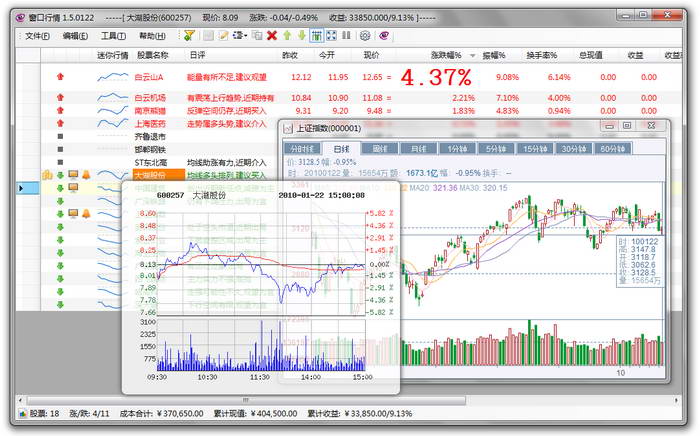Click the horizontal scrollbar thumb
The height and width of the screenshot is (436, 700).
point(246,400)
